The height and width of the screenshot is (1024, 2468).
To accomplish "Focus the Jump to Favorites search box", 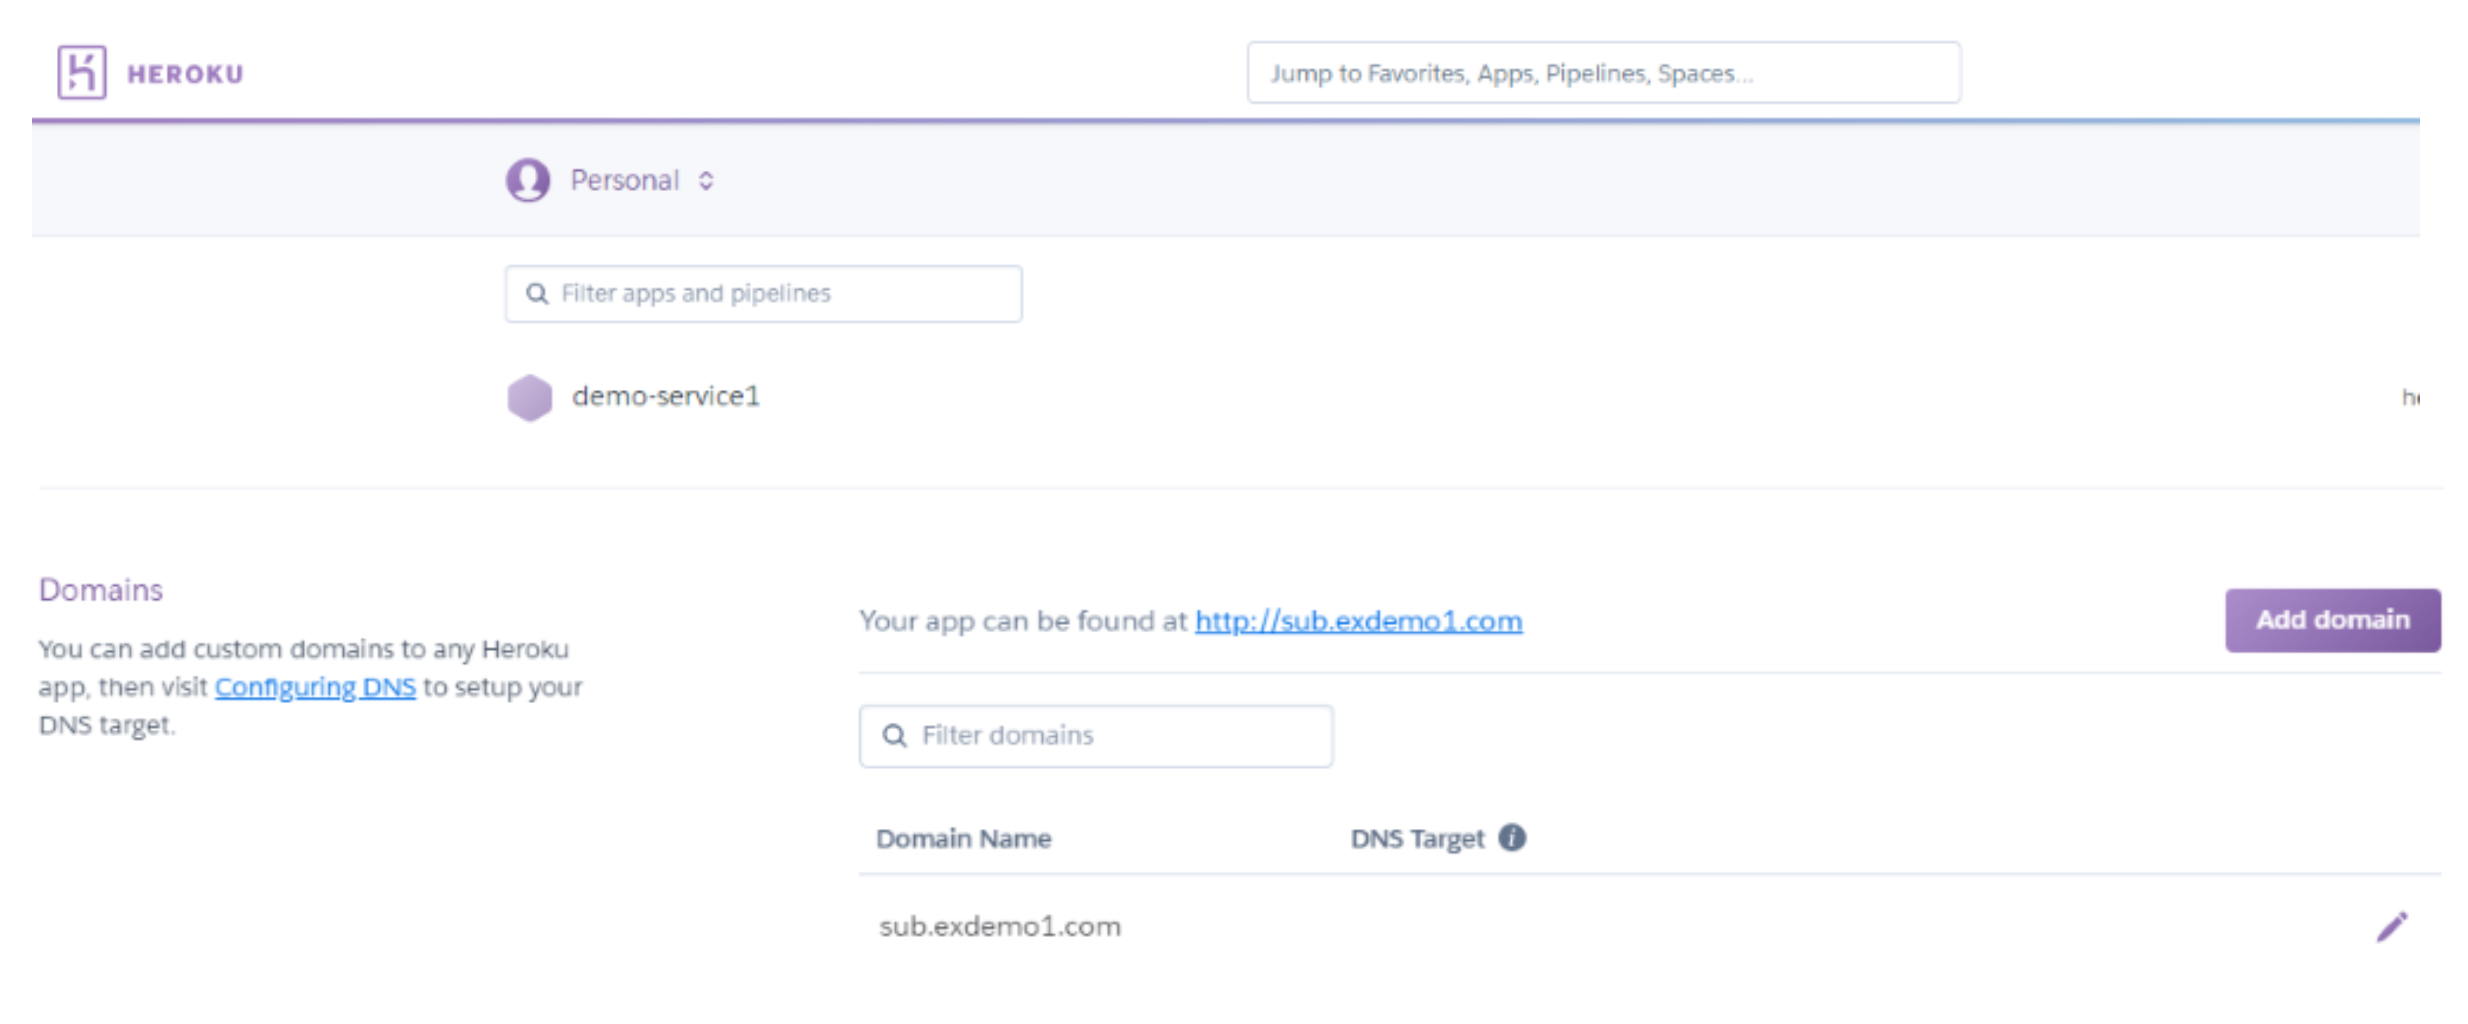I will click(x=1603, y=72).
